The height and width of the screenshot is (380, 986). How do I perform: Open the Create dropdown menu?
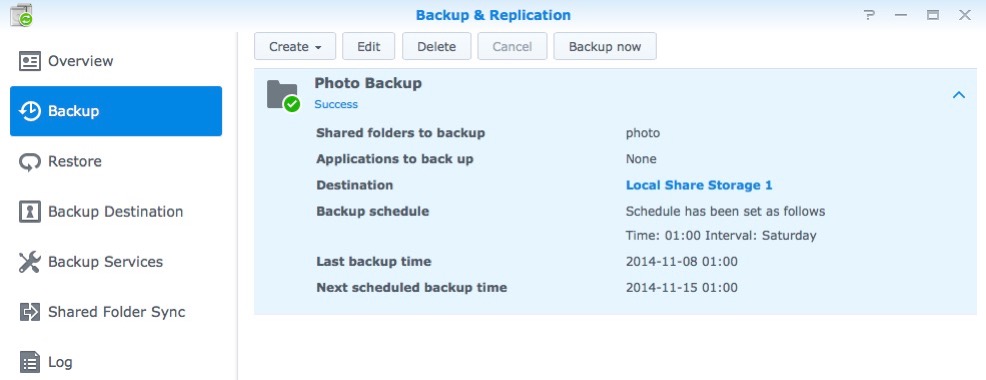click(295, 47)
